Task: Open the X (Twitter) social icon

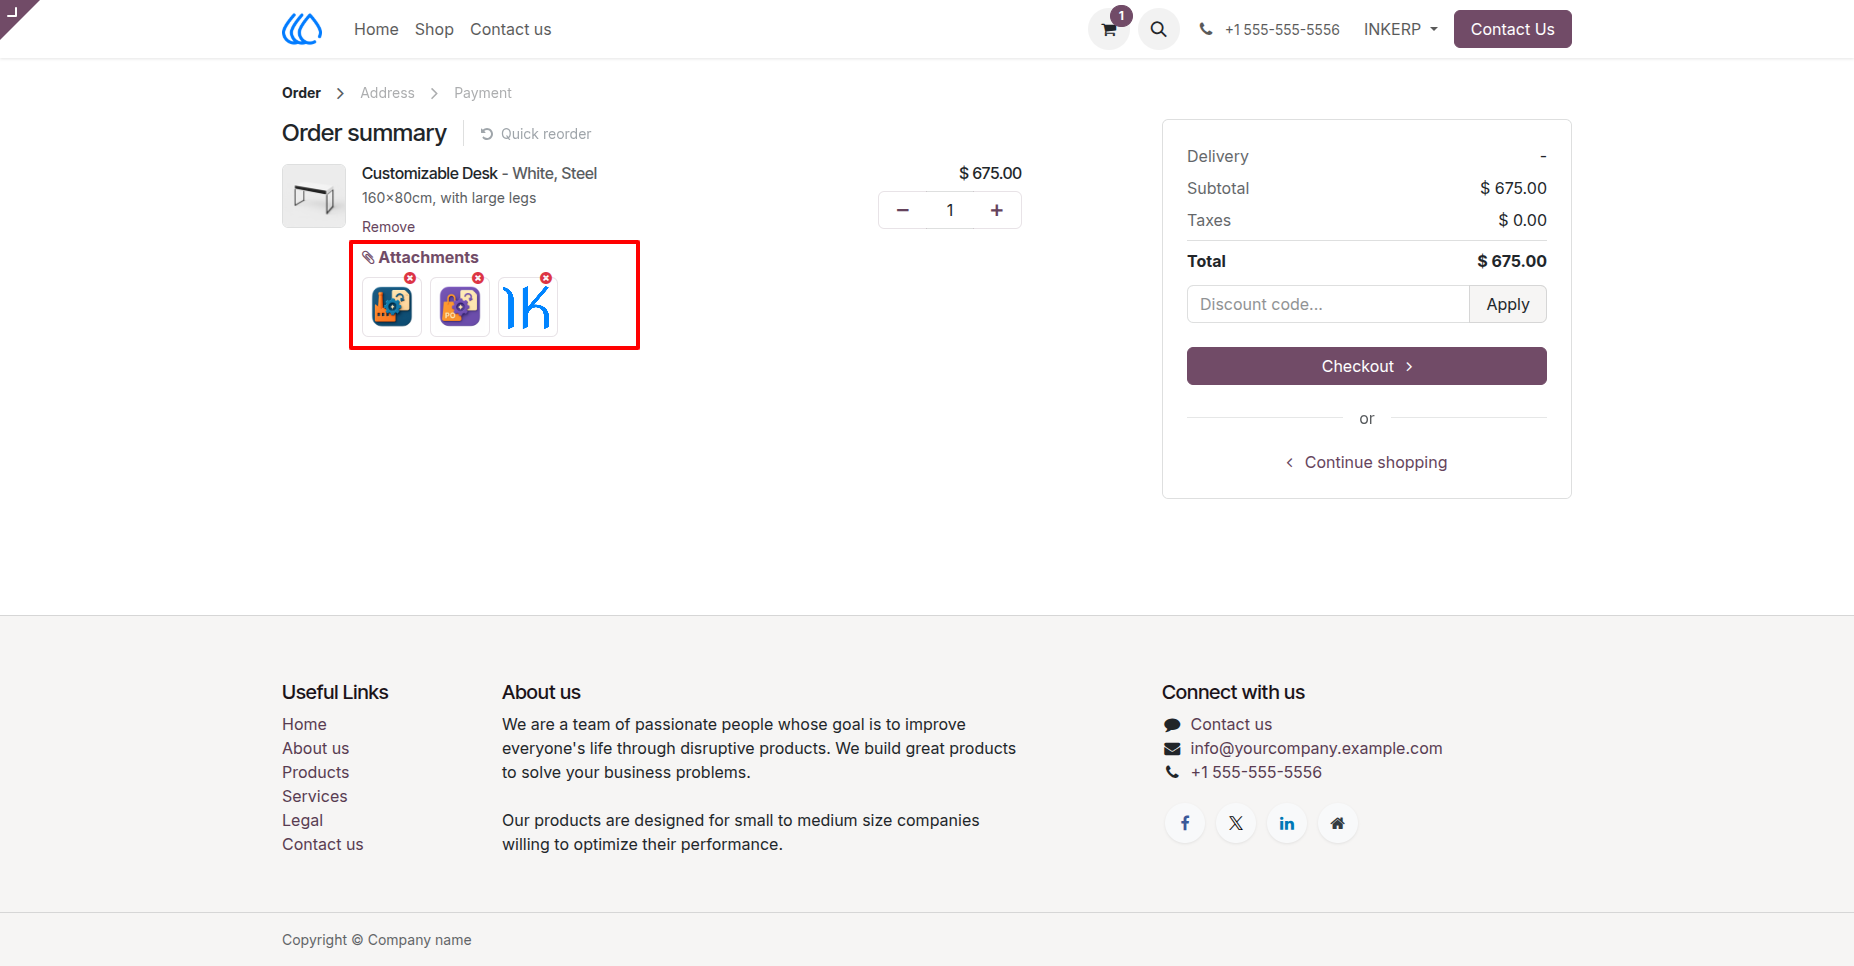Action: (1236, 823)
